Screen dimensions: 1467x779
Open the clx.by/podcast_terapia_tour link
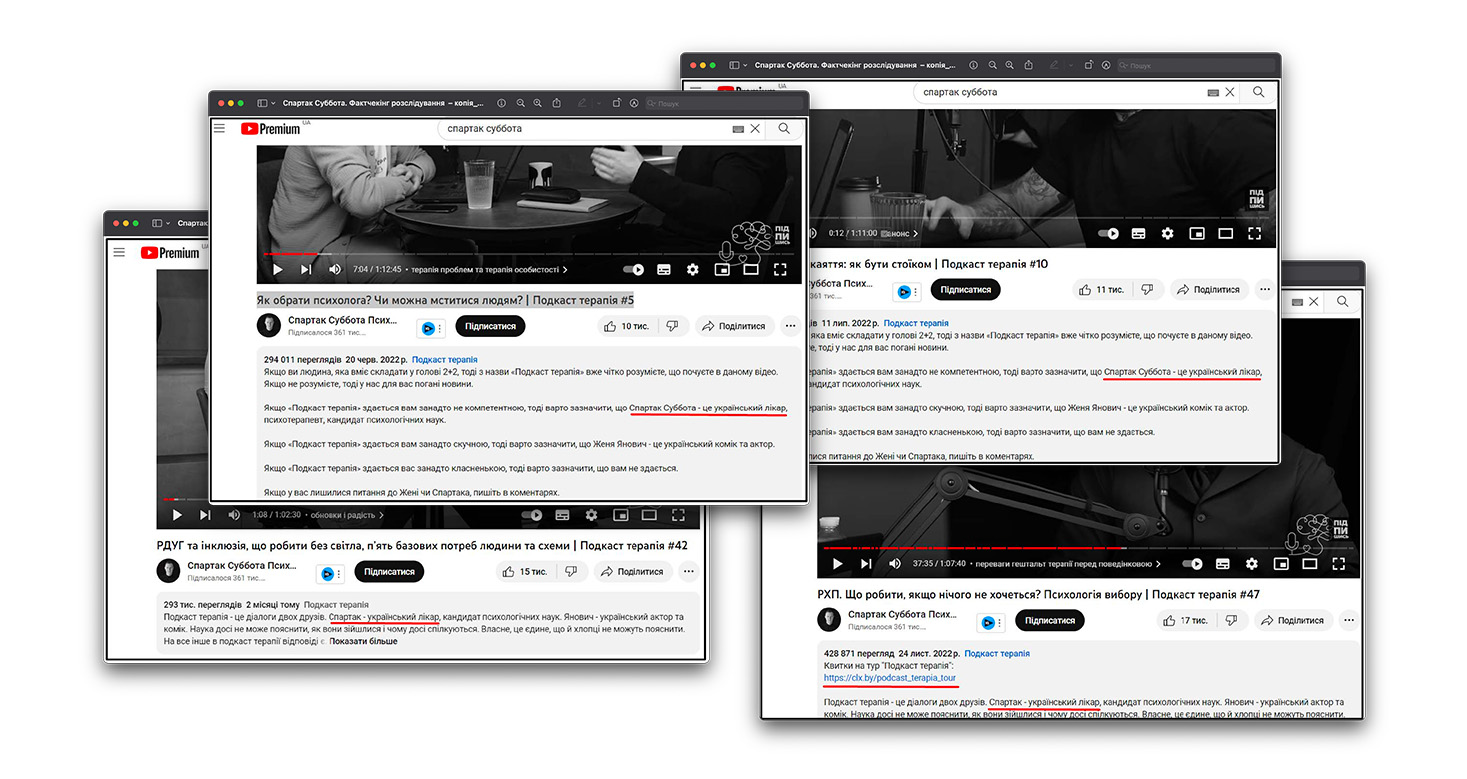(890, 678)
